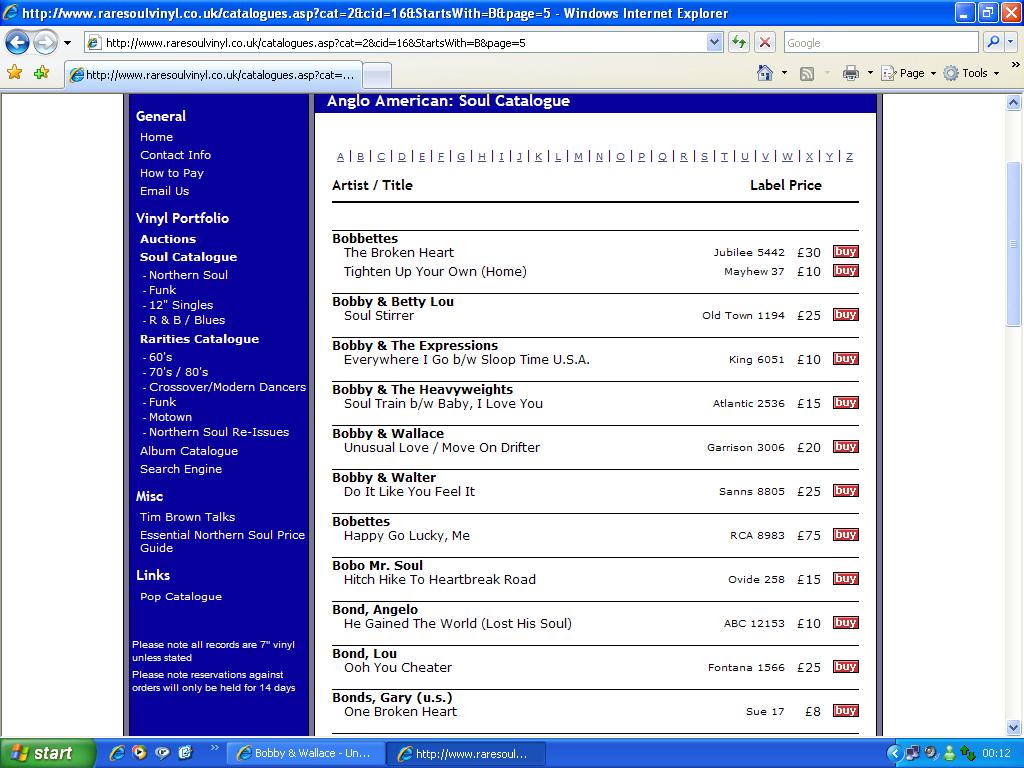Open the Essential Northern Soul Price Guide
This screenshot has width=1024, height=768.
(x=222, y=541)
